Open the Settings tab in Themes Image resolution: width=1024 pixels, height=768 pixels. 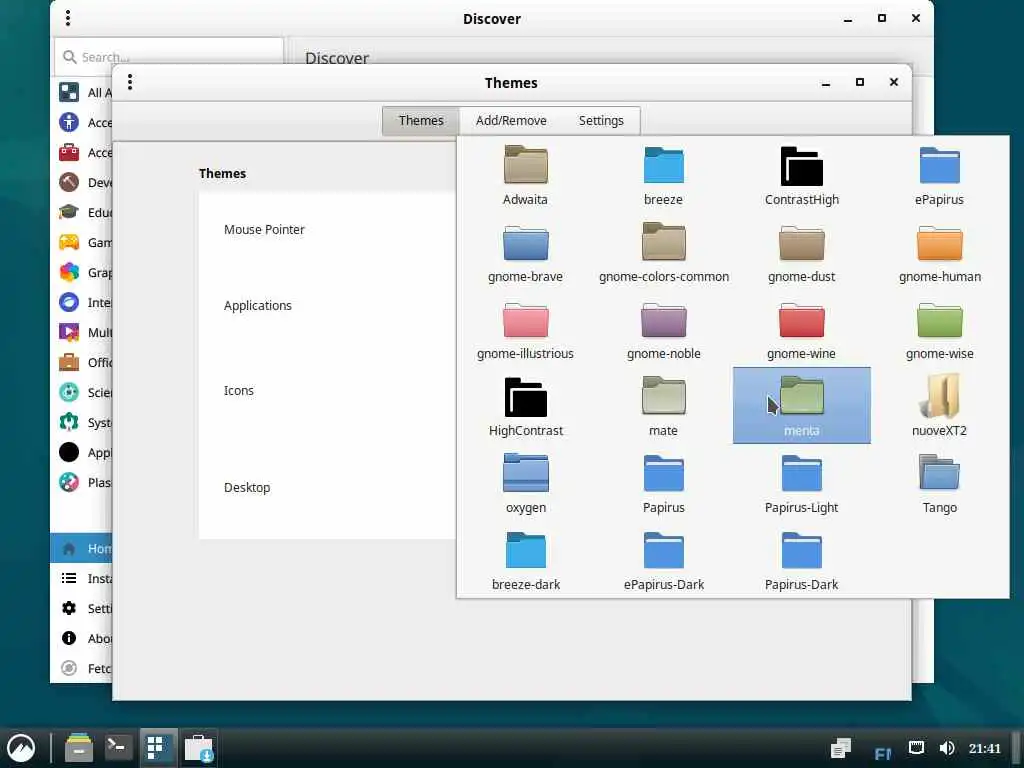601,121
